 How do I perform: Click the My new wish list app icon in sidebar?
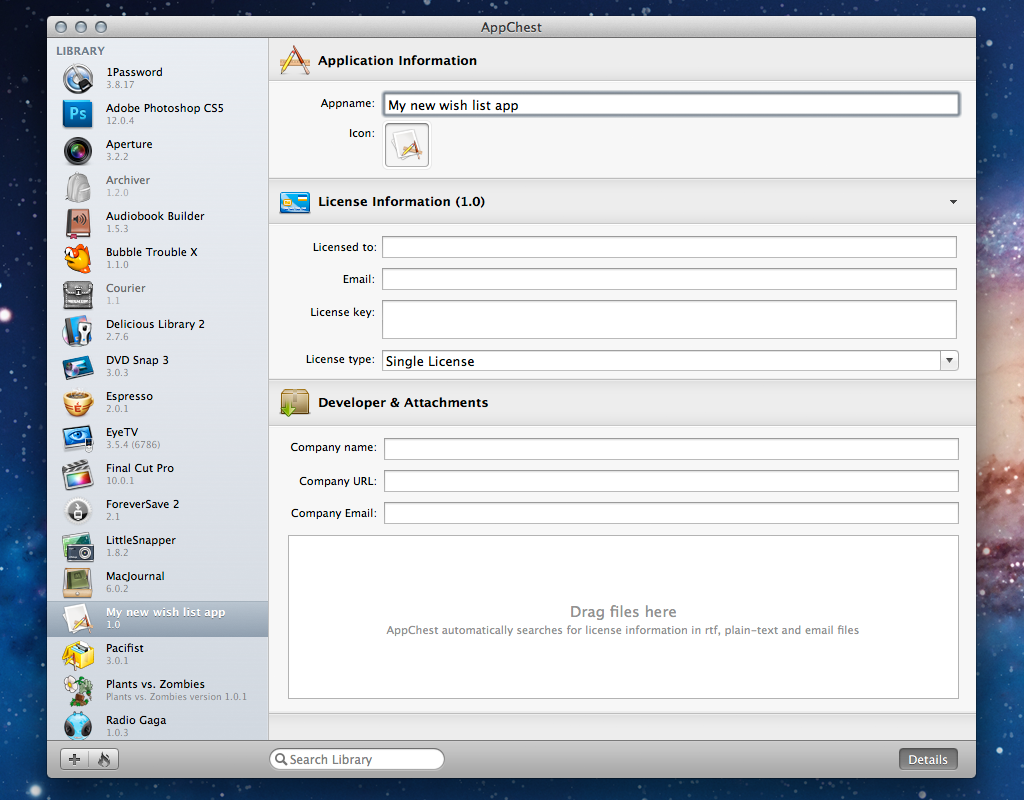click(78, 618)
